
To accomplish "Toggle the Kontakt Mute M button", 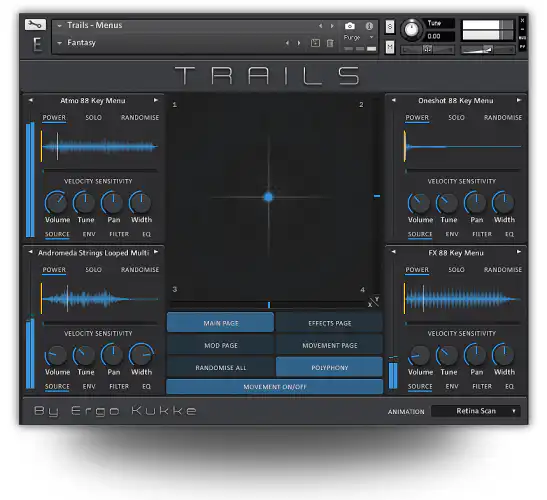I will click(390, 47).
